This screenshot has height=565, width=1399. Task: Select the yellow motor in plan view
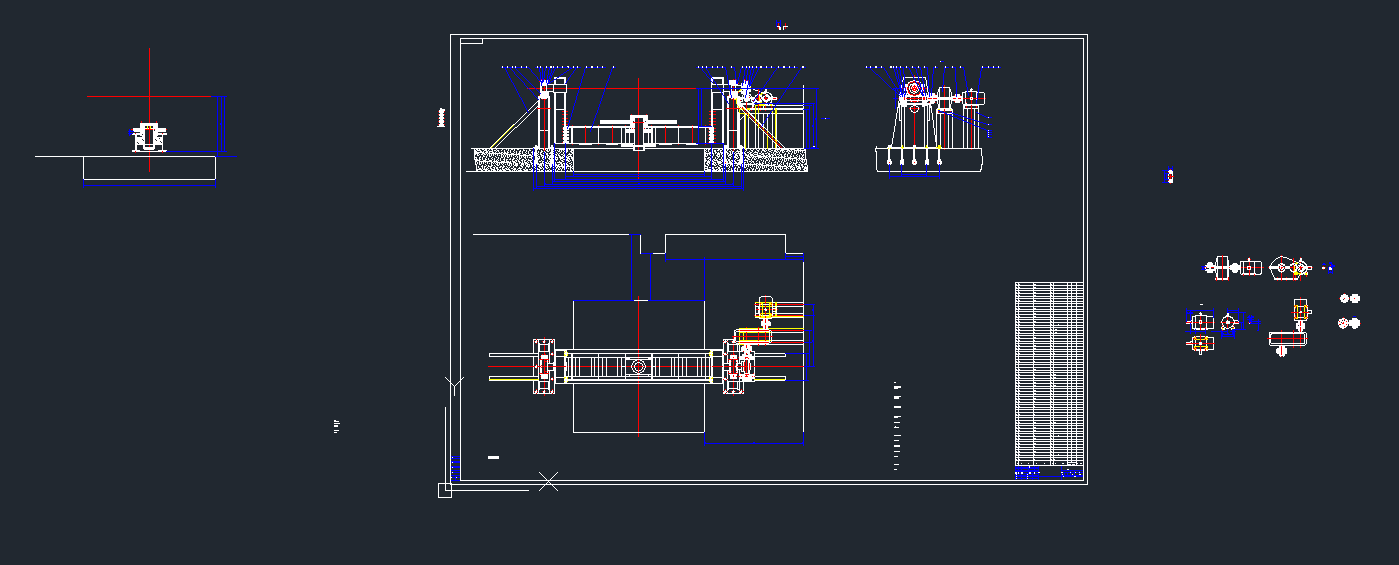765,310
